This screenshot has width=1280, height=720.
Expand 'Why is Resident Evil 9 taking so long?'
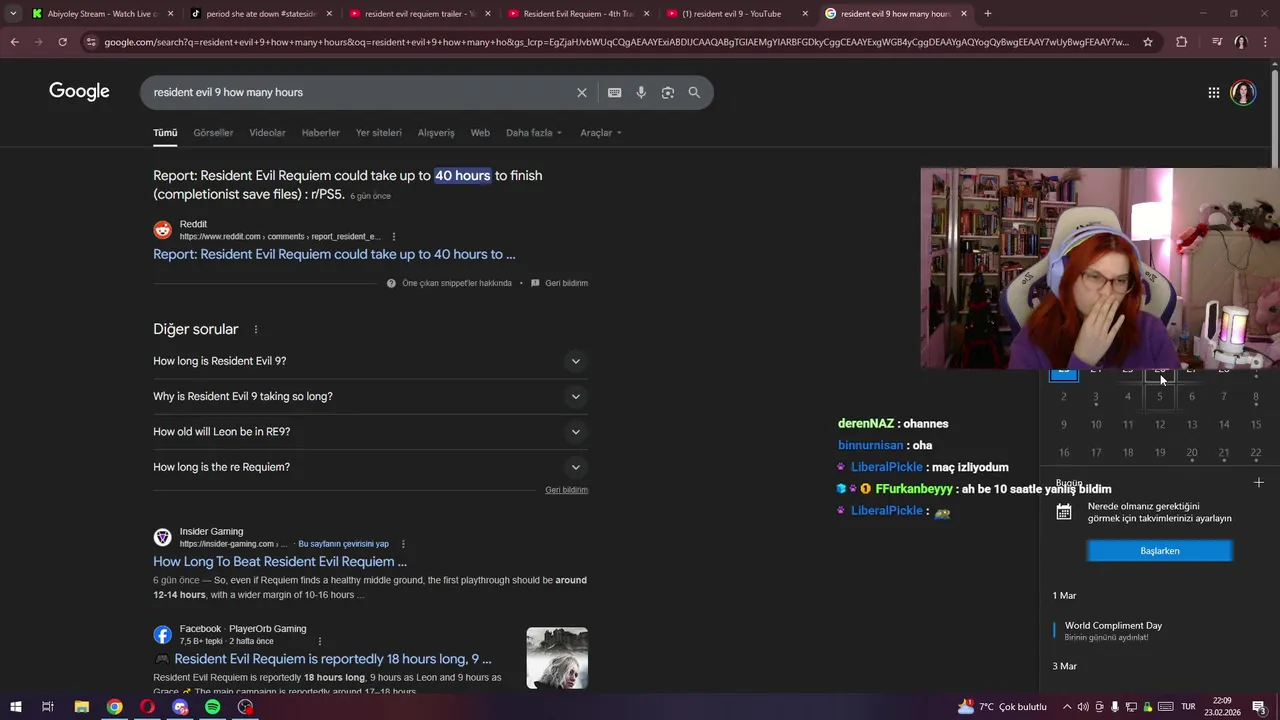370,396
